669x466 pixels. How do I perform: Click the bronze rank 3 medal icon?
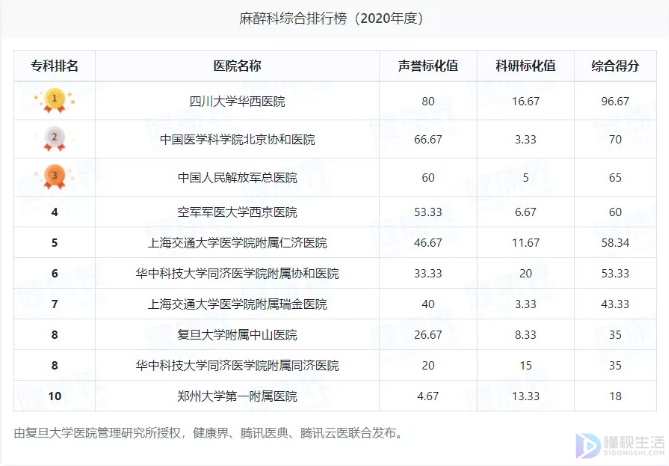point(55,177)
